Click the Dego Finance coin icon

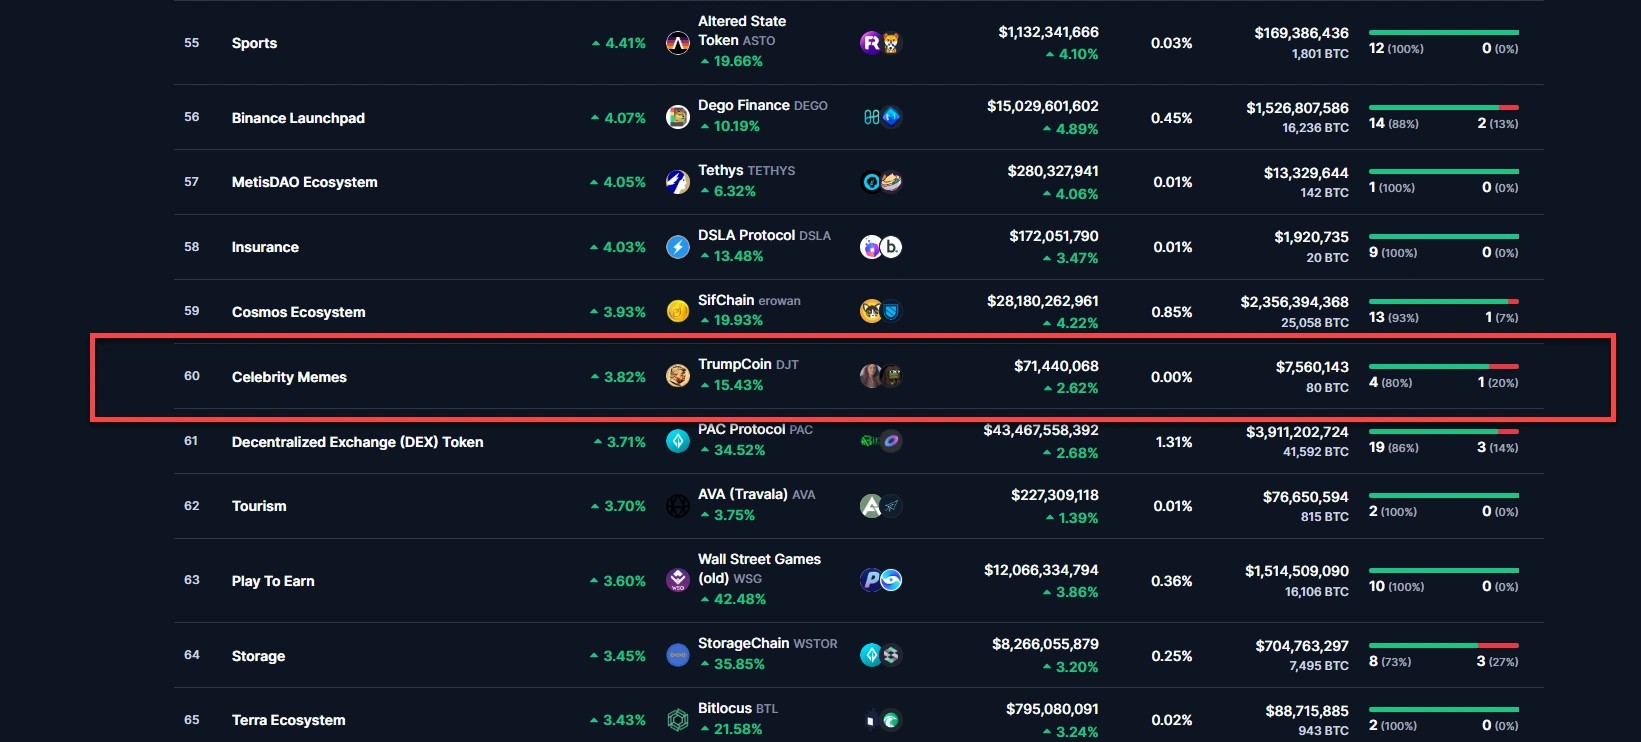[x=678, y=117]
